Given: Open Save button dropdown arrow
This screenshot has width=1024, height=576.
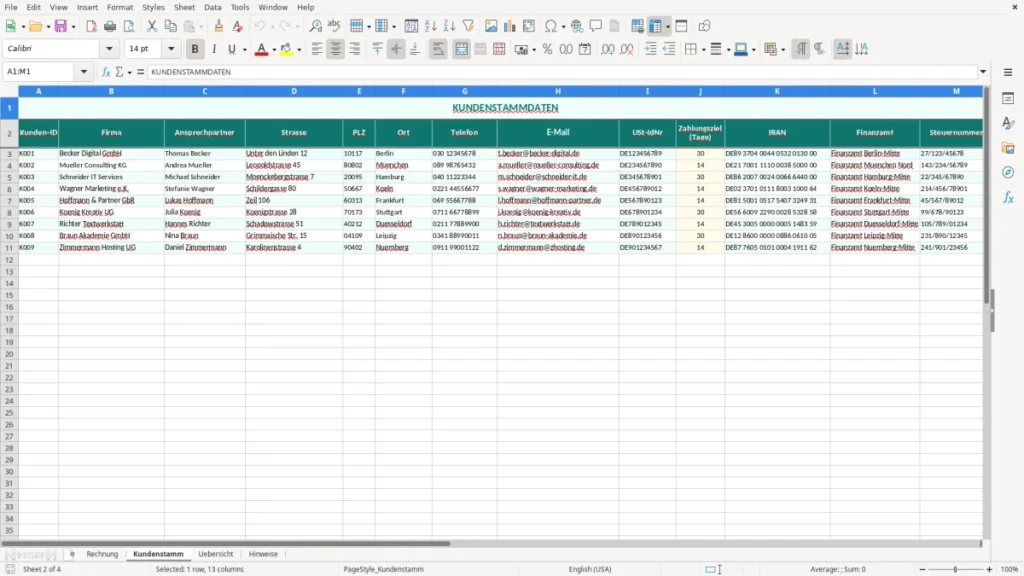Looking at the screenshot, I should point(73,27).
